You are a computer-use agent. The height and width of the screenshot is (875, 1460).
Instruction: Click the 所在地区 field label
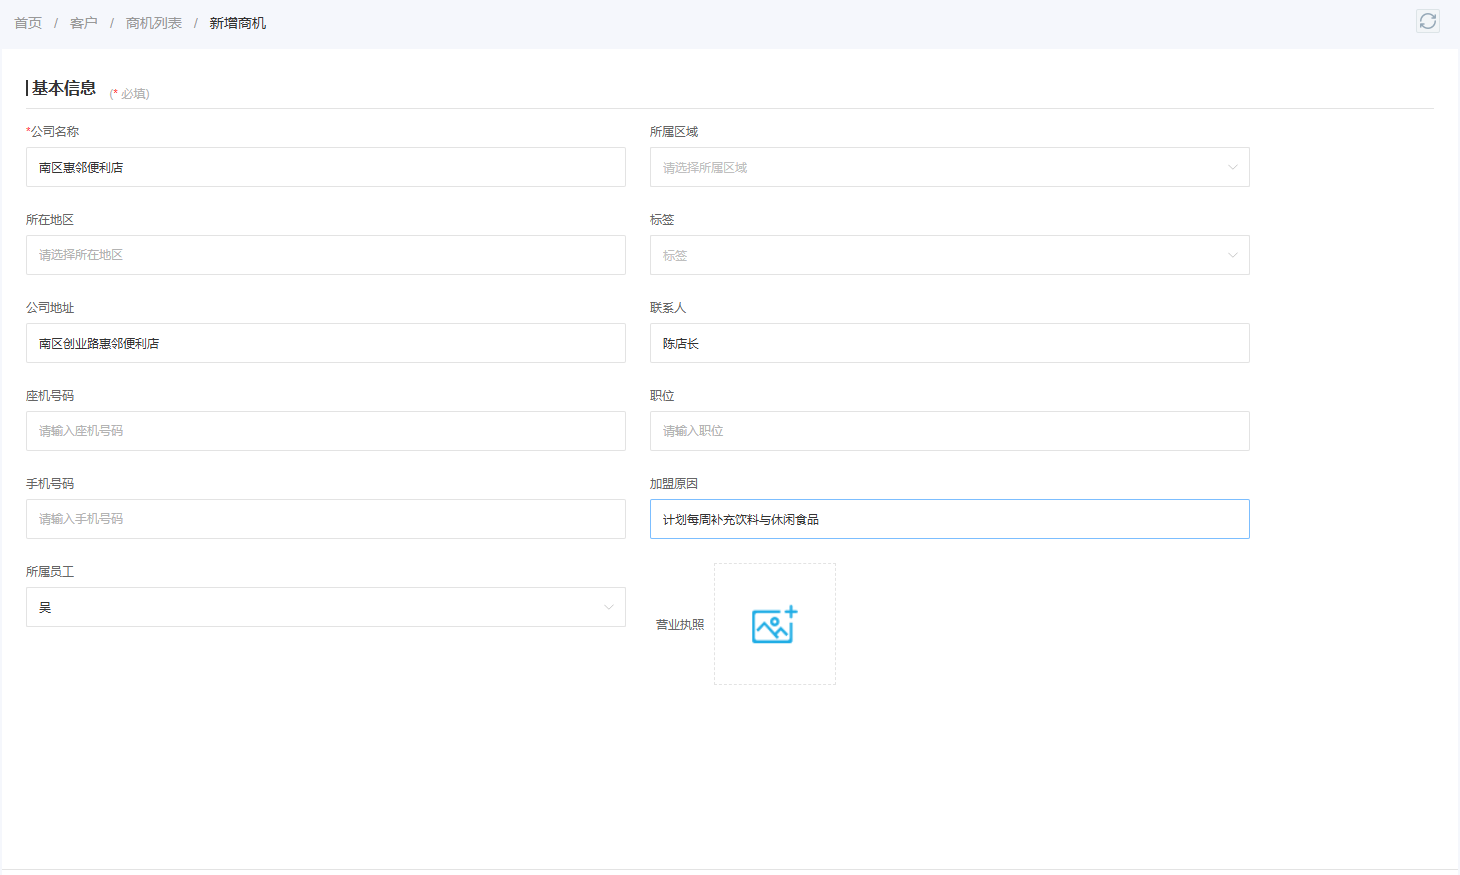[50, 219]
